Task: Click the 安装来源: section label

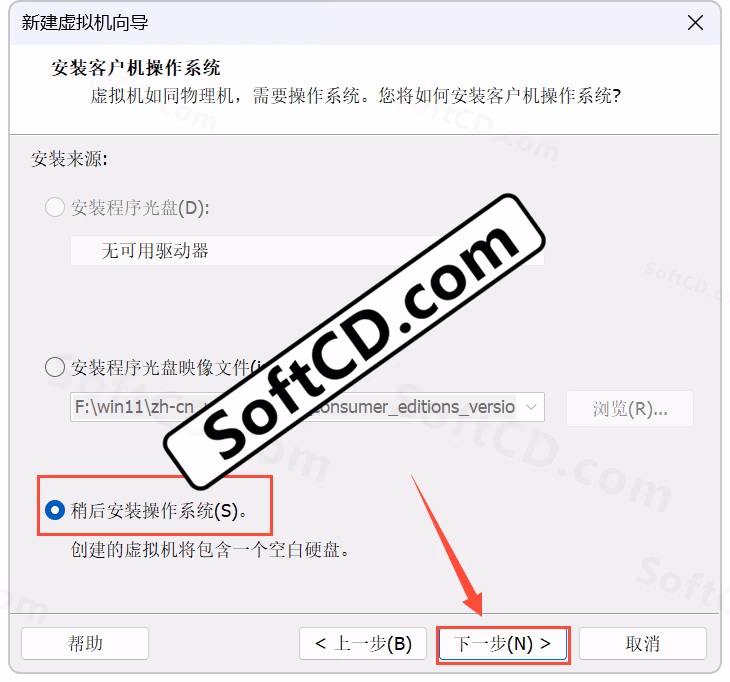Action: (x=69, y=159)
